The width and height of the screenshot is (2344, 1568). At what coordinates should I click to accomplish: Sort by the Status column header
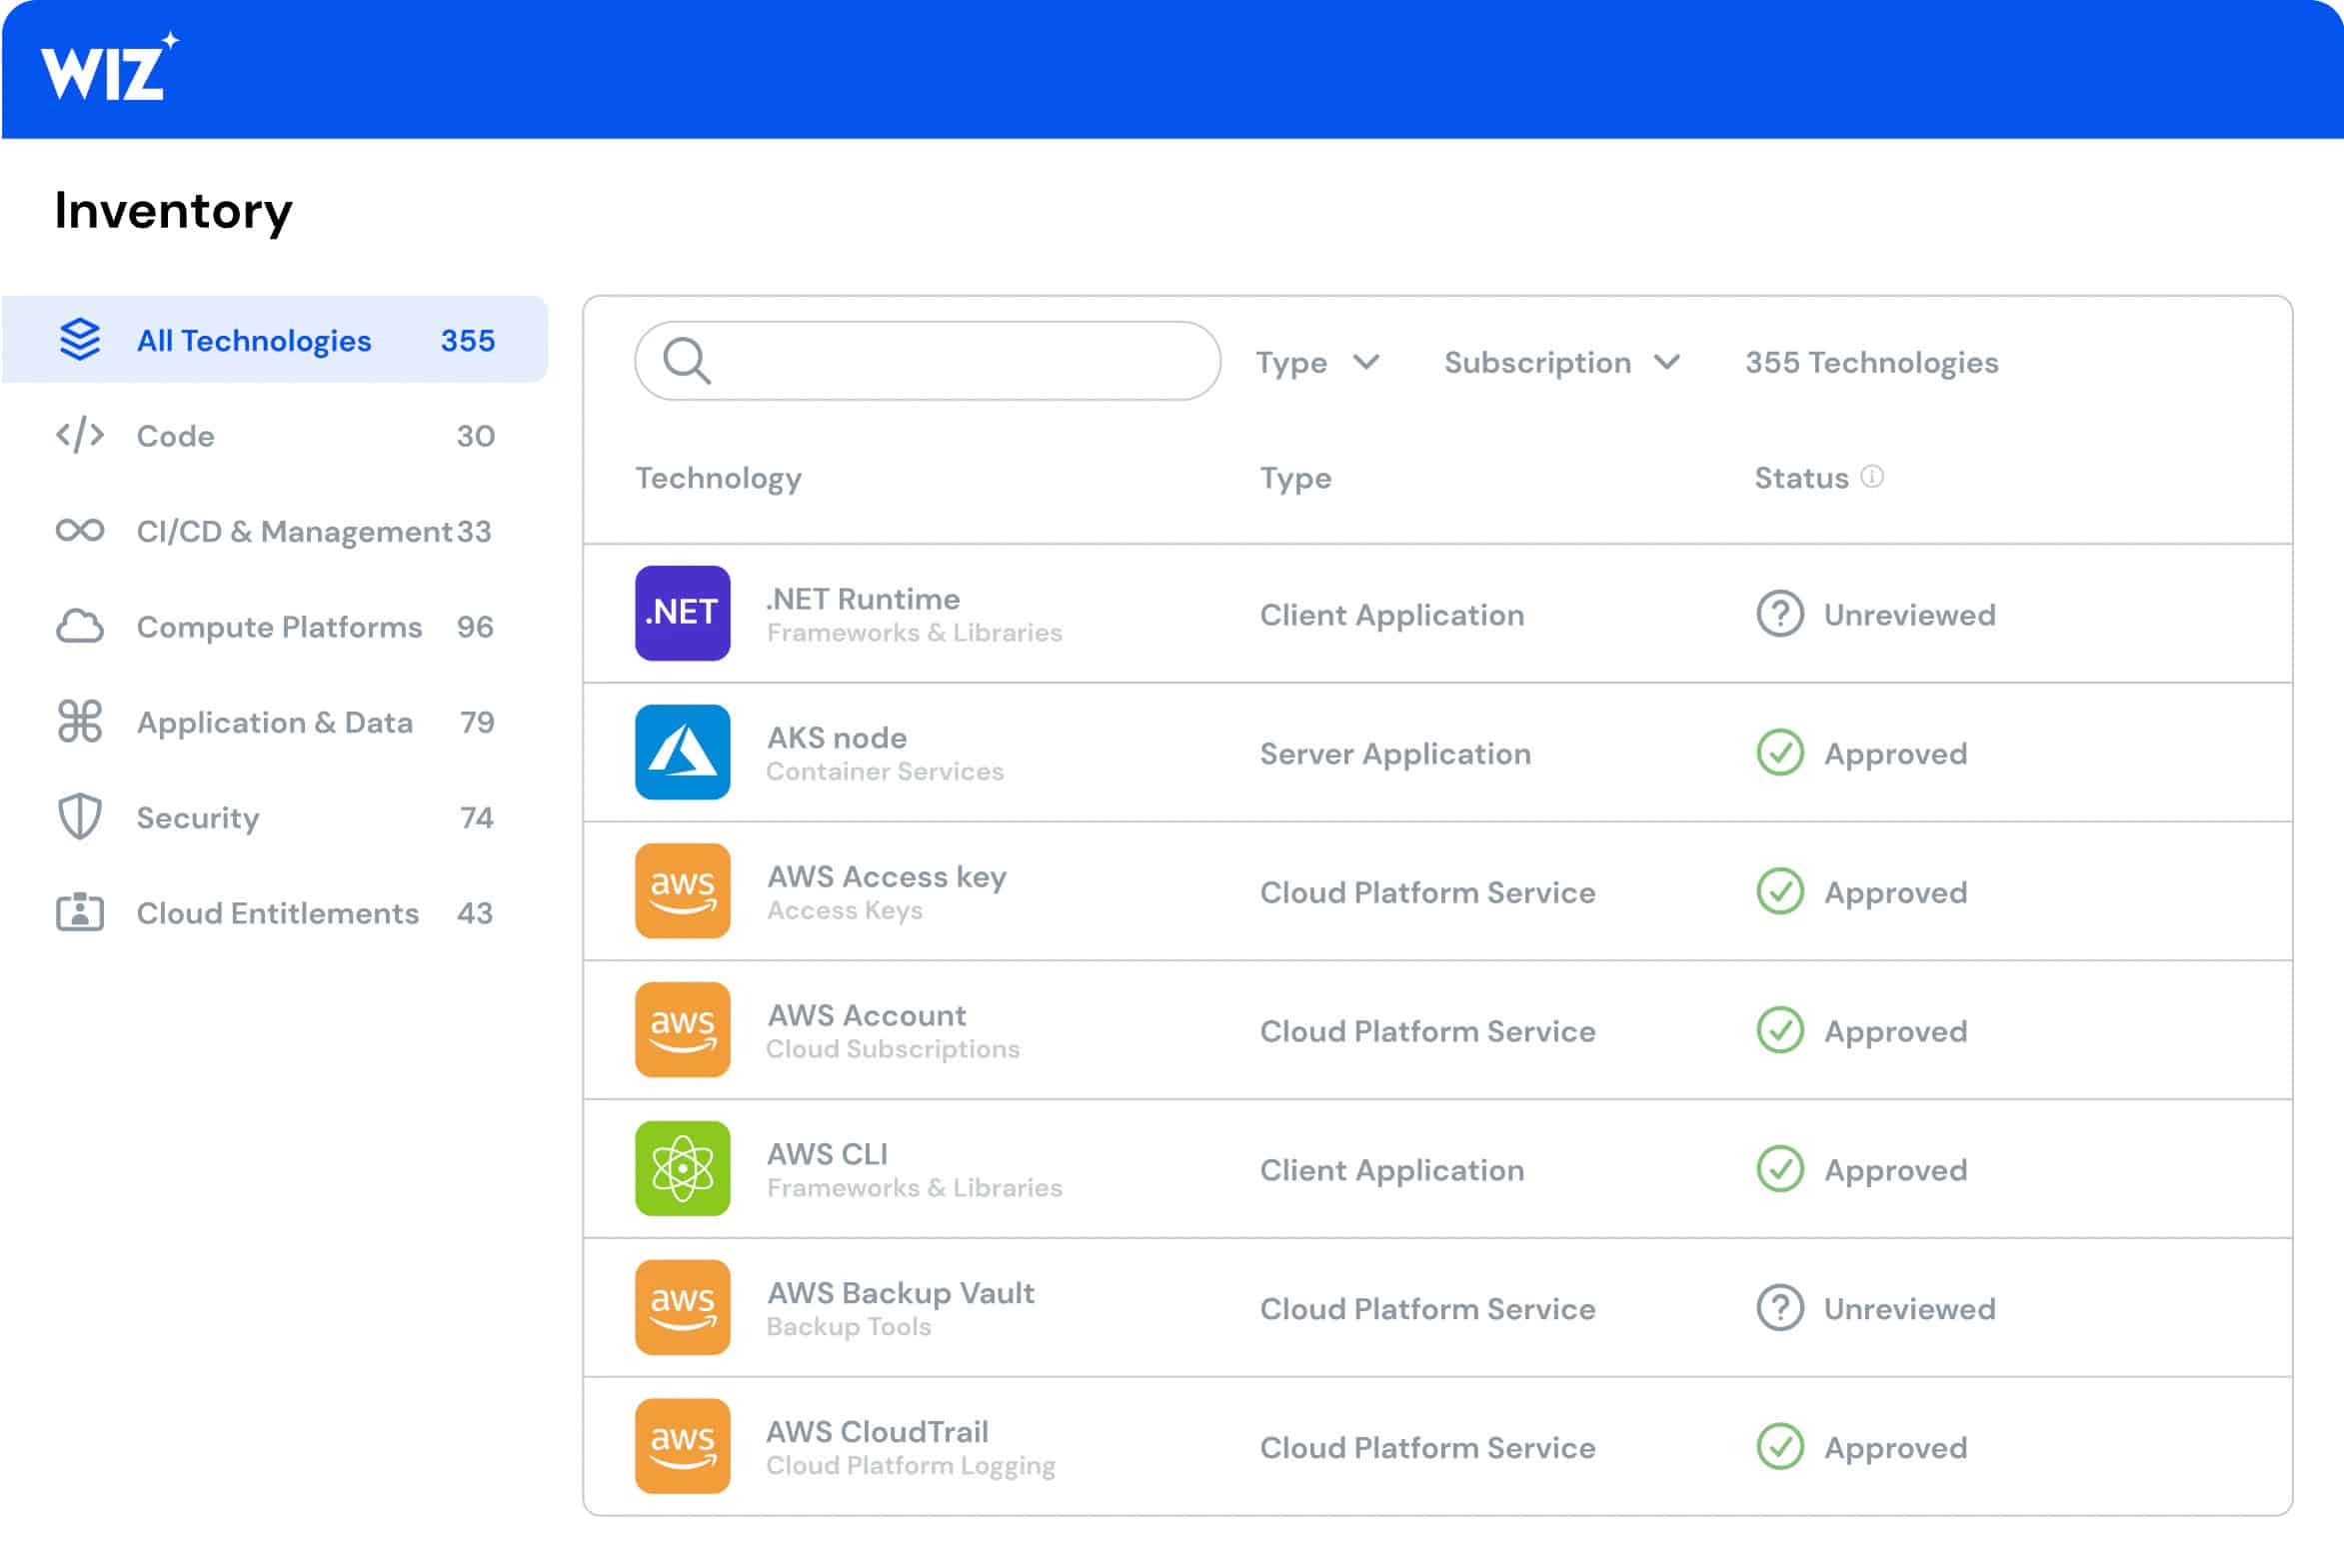point(1801,478)
